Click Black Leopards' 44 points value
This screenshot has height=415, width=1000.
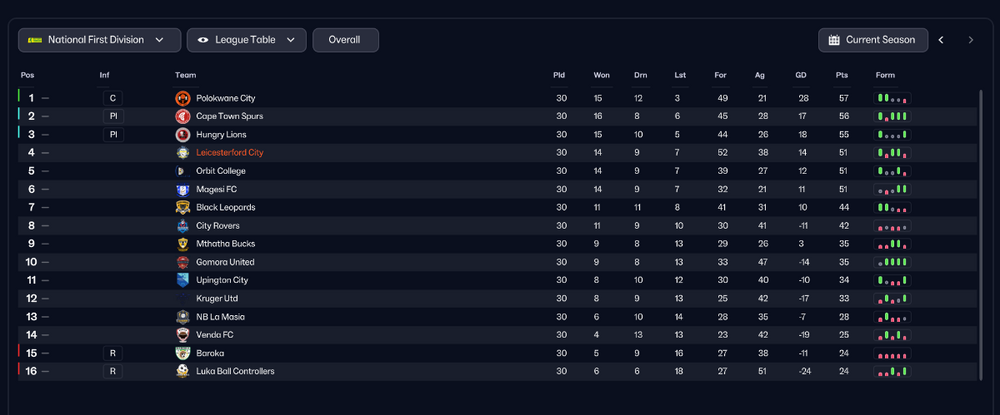[844, 207]
